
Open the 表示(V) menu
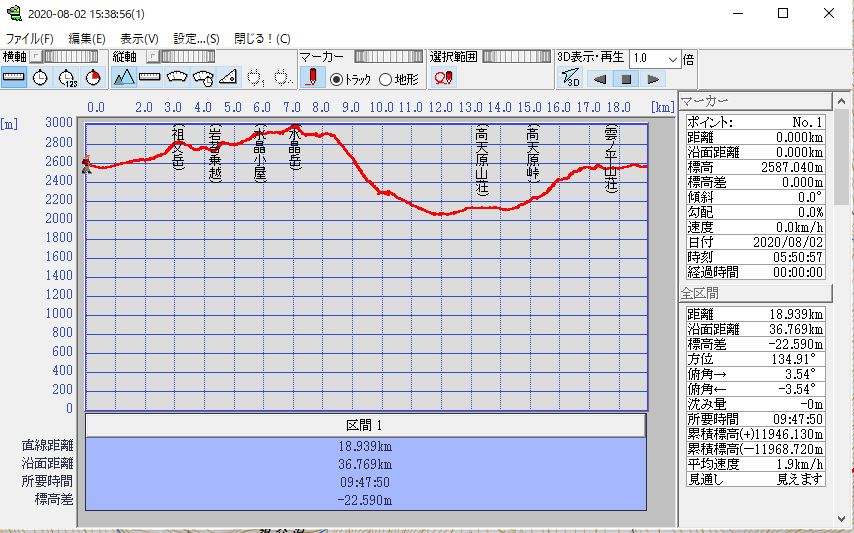coord(139,38)
